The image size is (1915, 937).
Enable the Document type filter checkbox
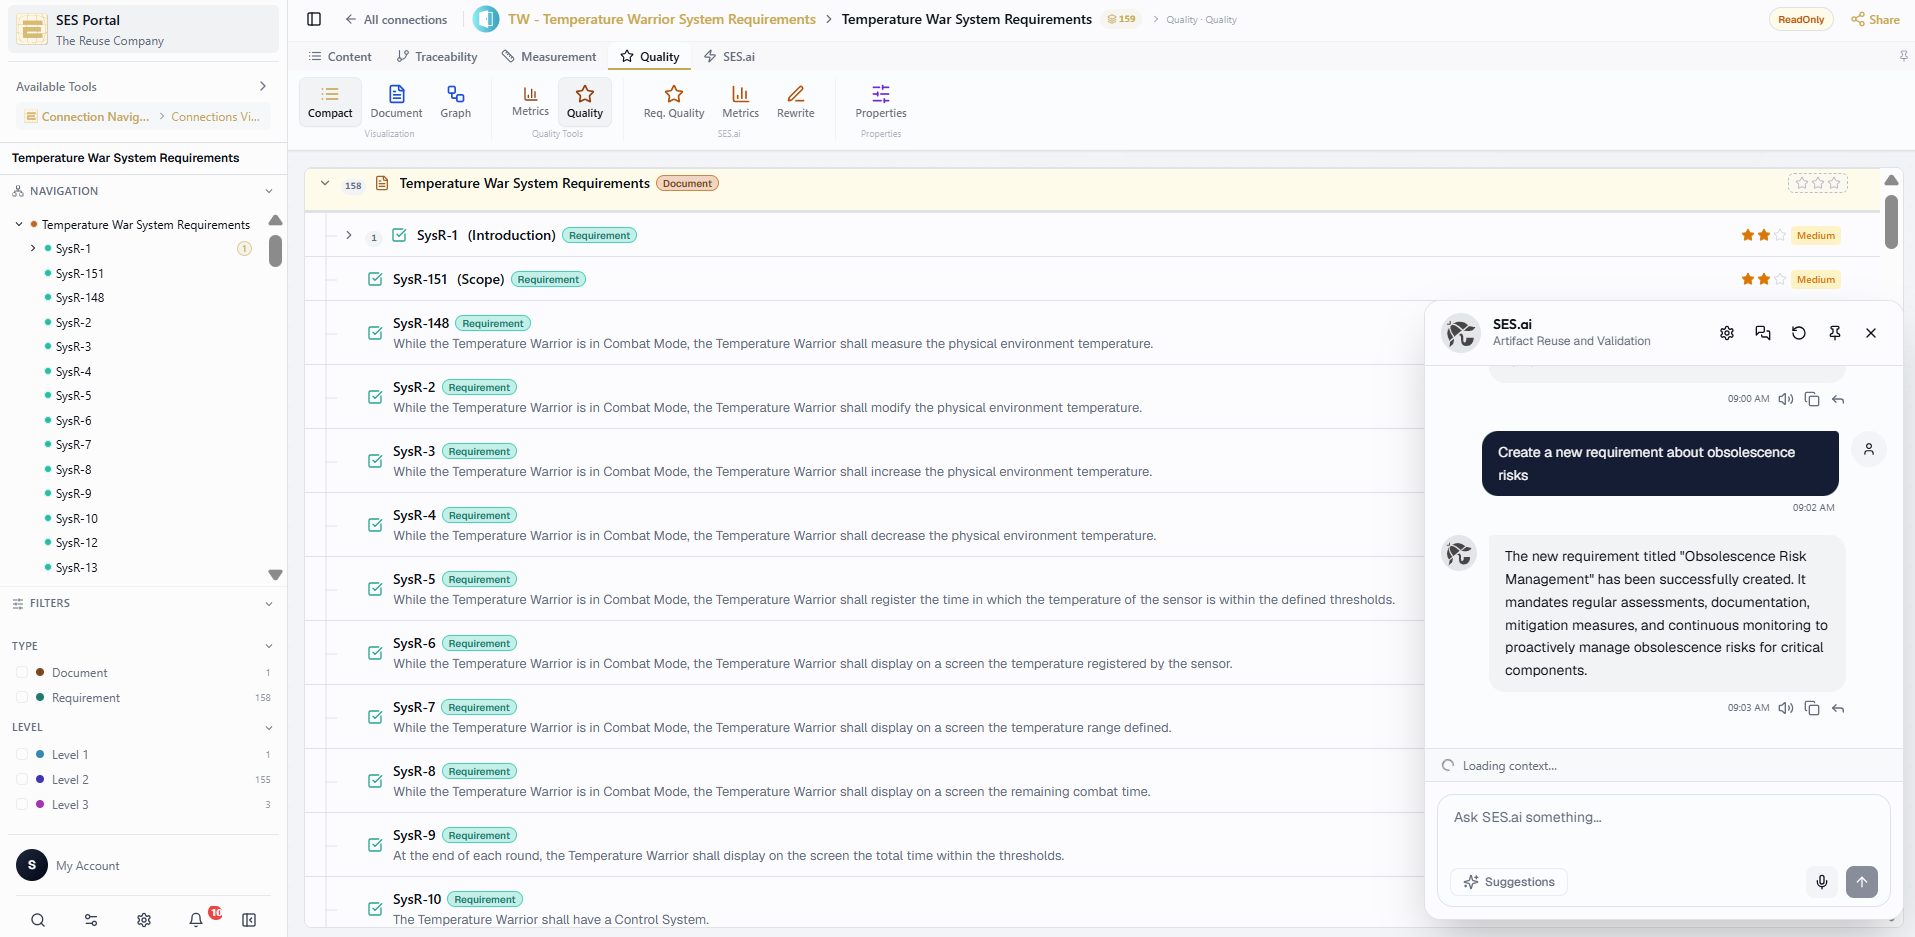22,673
